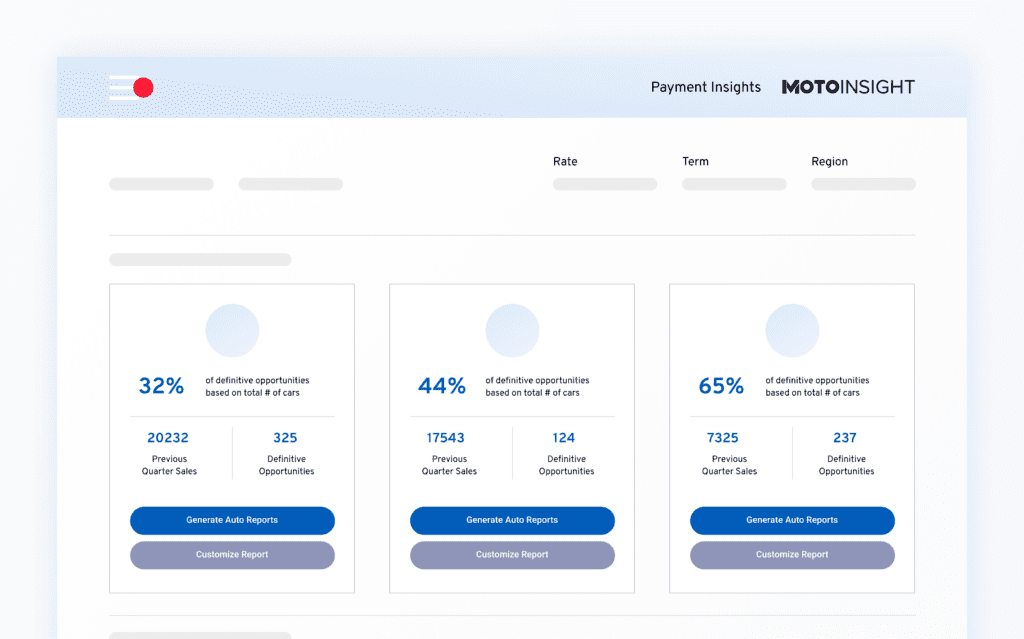Toggle the Previous Quarter Sales value 17543

point(448,437)
